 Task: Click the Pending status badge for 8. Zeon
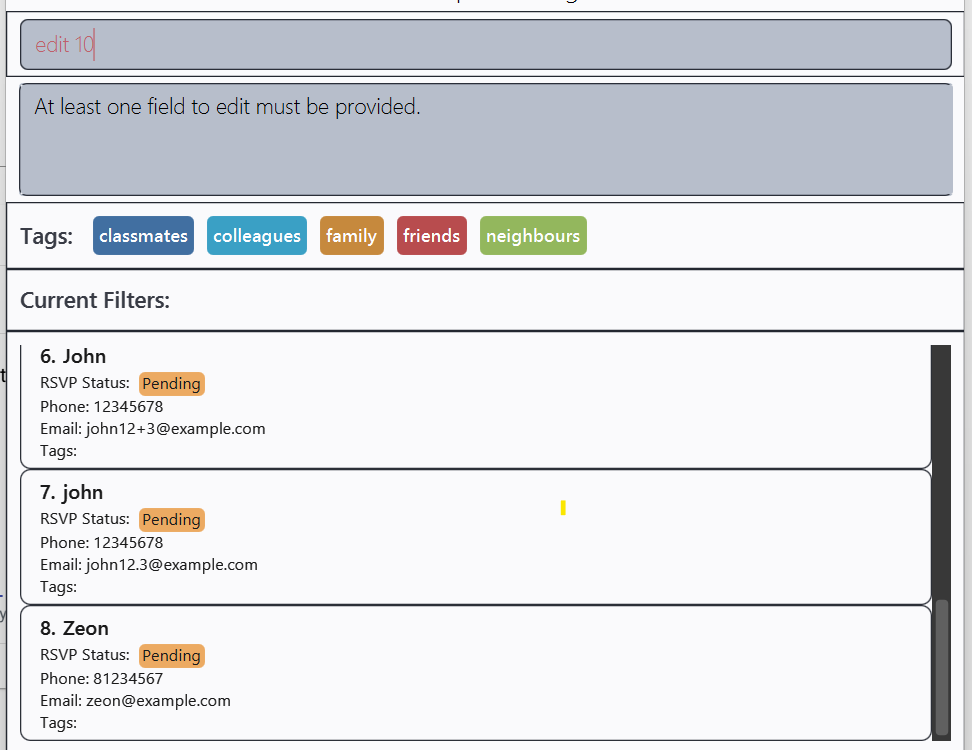click(172, 656)
